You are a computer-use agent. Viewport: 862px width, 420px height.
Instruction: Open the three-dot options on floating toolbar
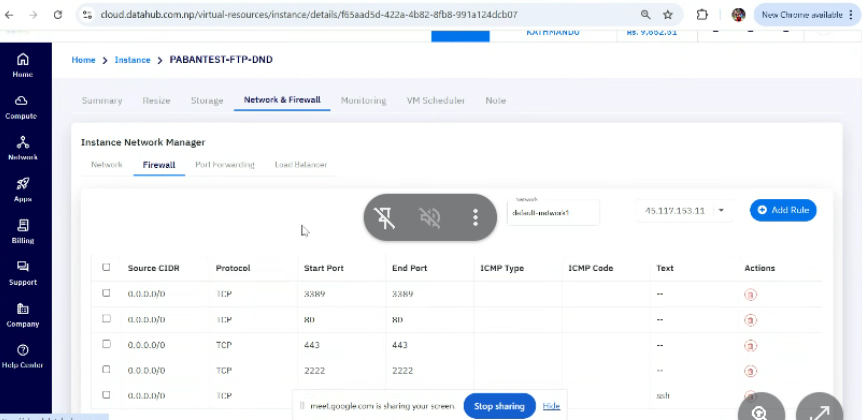pos(476,218)
